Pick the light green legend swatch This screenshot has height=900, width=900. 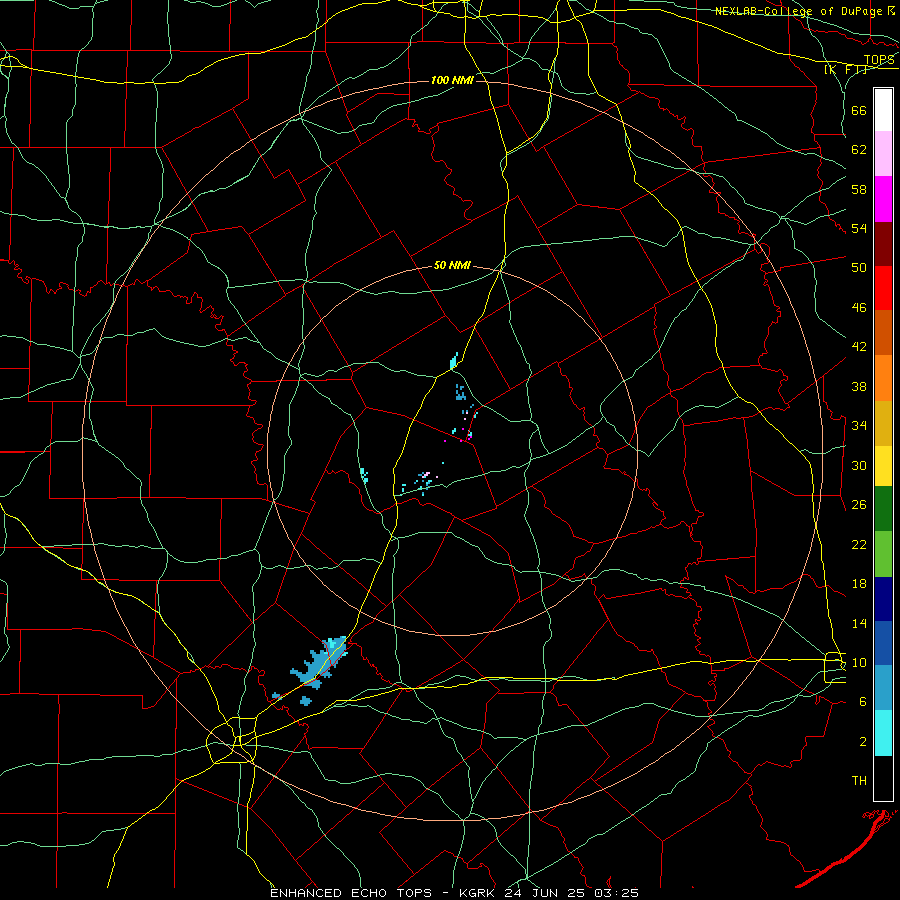coord(883,554)
